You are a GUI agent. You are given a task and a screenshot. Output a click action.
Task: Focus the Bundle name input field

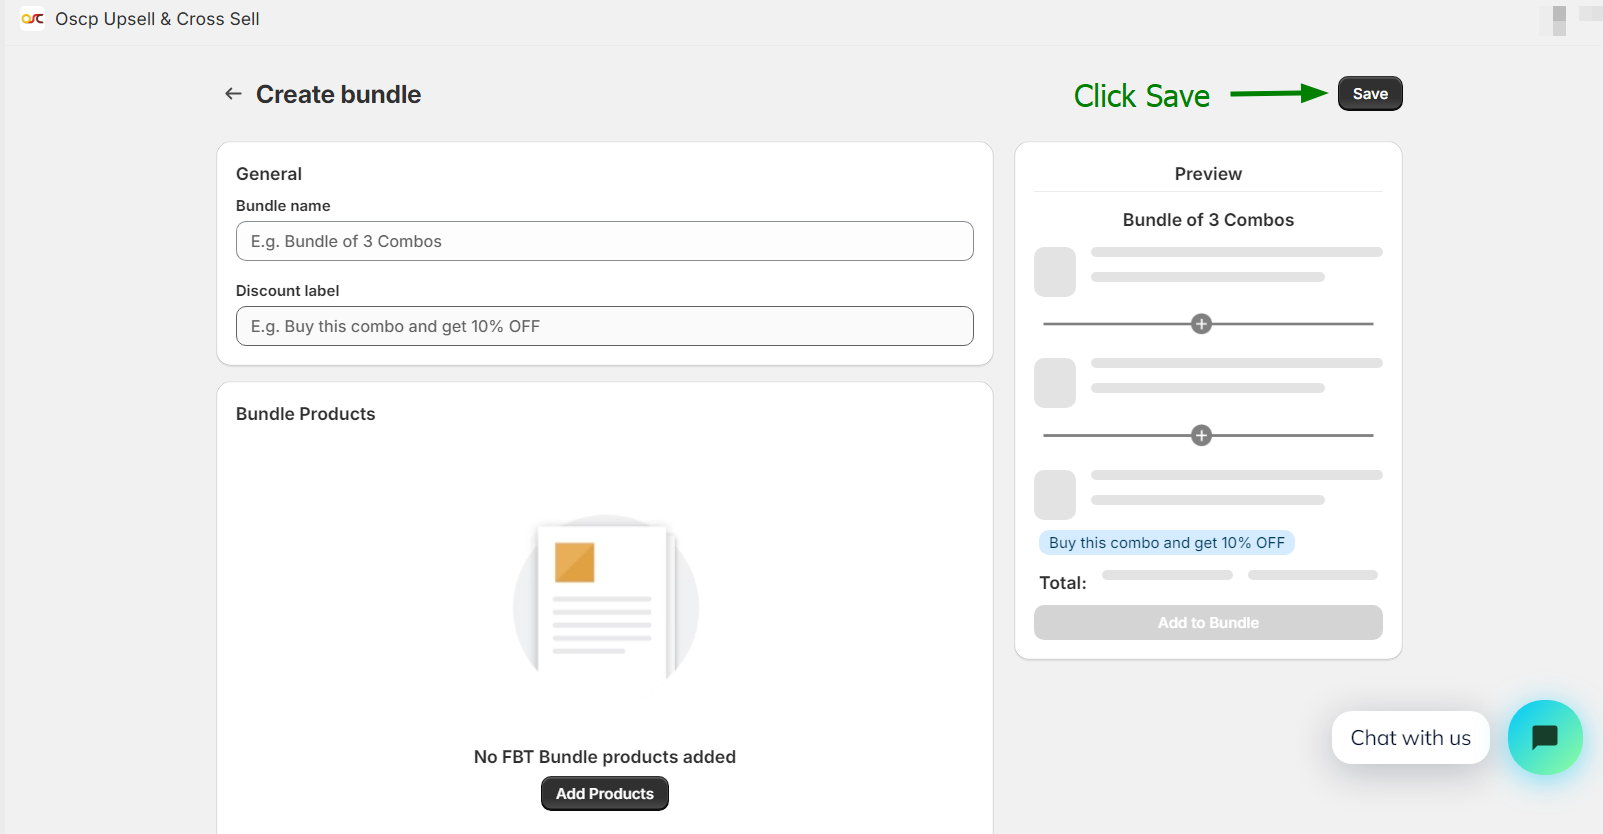coord(604,241)
